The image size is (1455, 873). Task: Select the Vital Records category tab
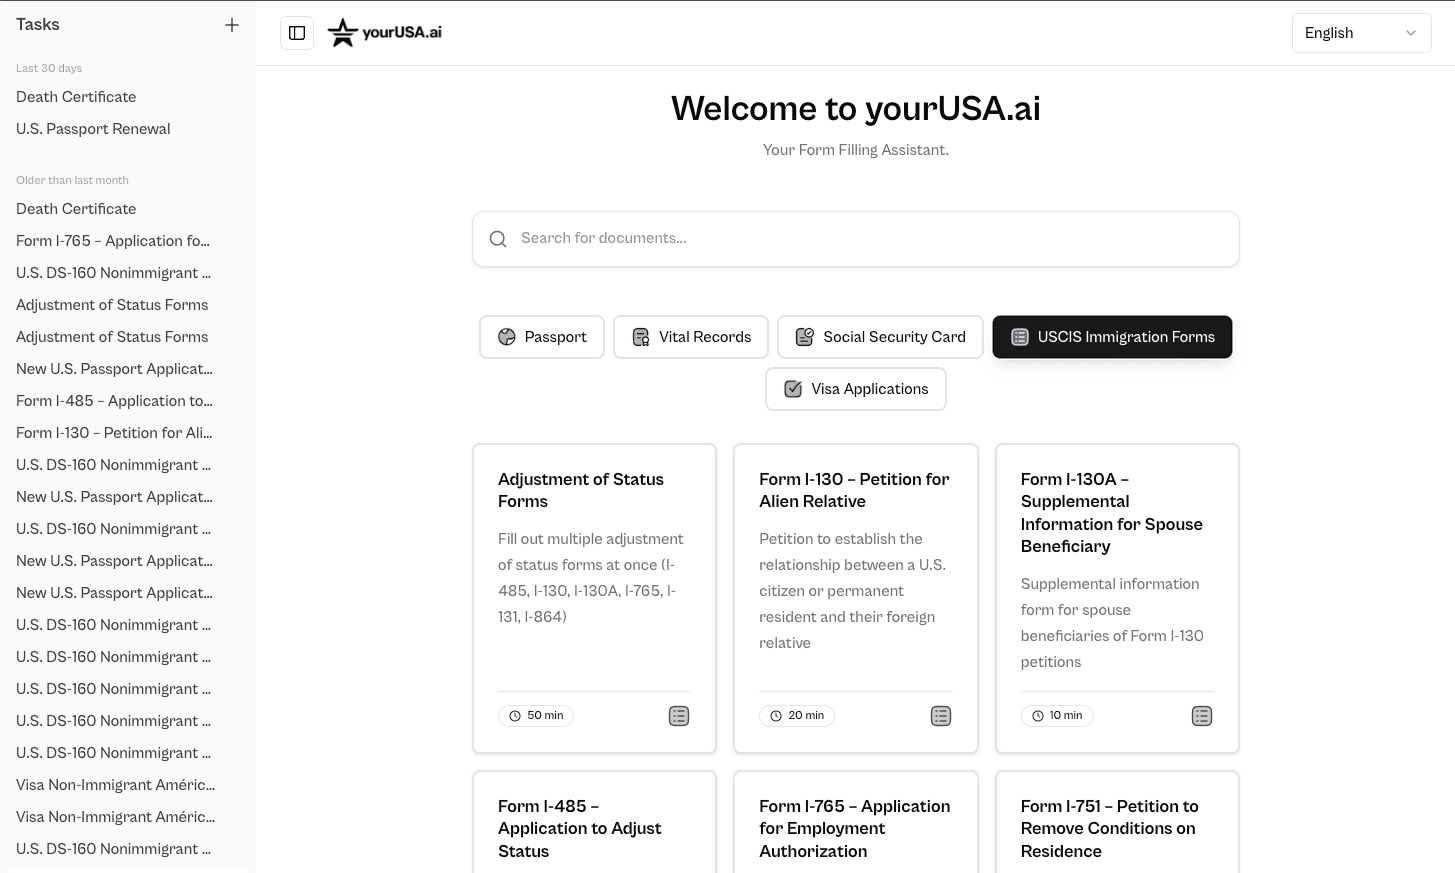click(x=691, y=337)
